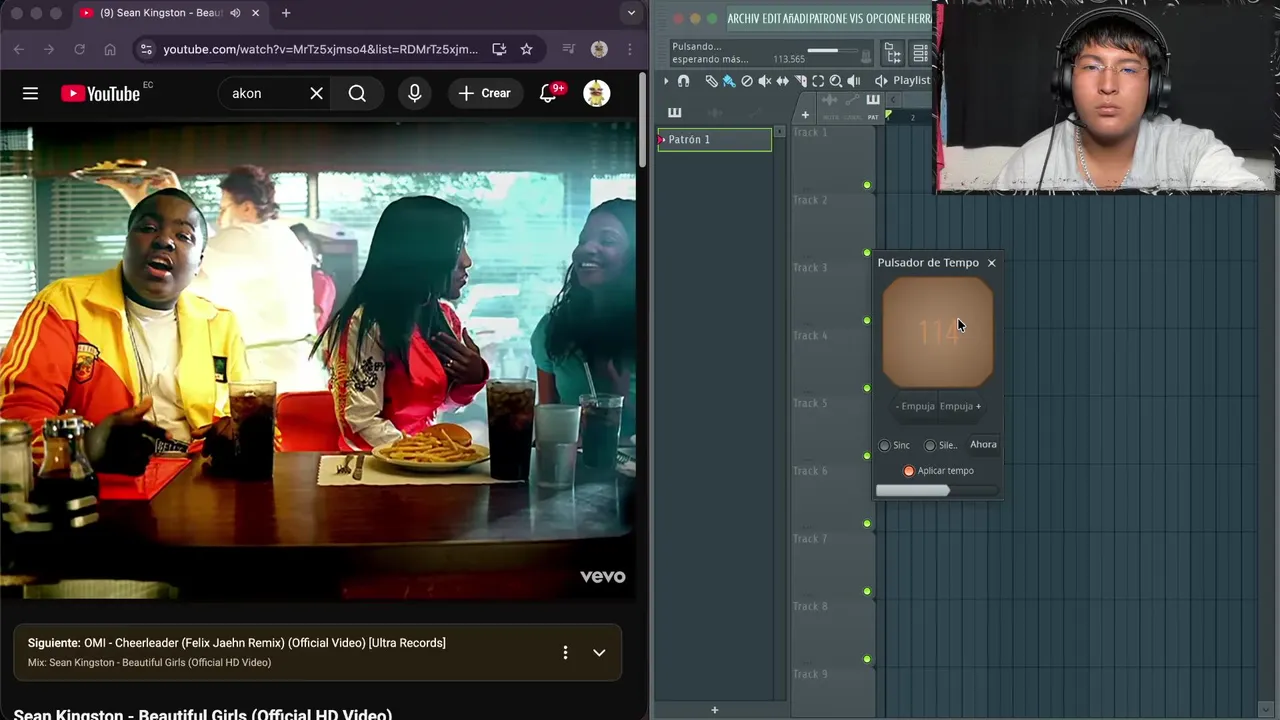Image resolution: width=1280 pixels, height=720 pixels.
Task: Select the Mute tool in Playlist toolbar
Action: 765,81
